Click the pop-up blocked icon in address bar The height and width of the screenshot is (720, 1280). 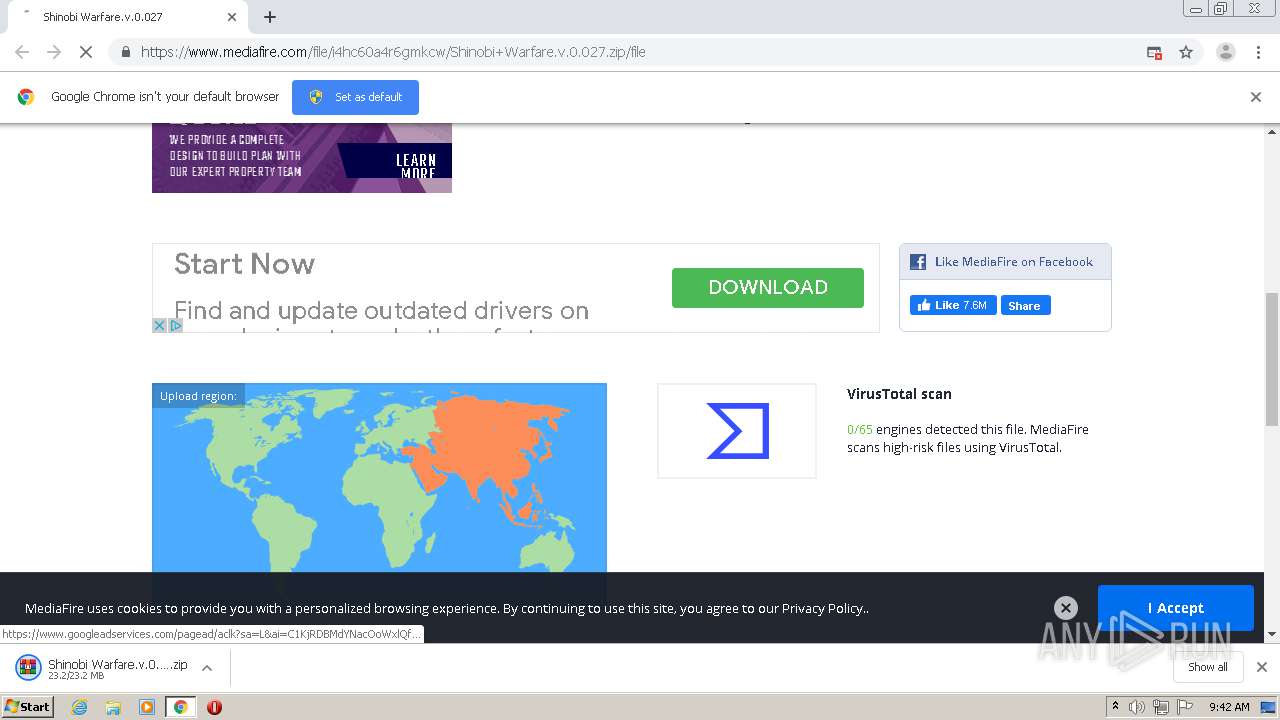(1154, 52)
